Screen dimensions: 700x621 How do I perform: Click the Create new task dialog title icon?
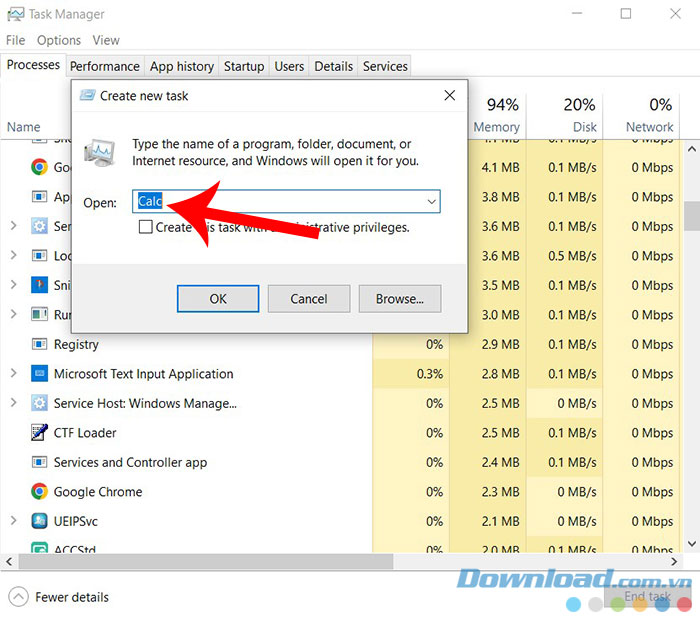[88, 95]
